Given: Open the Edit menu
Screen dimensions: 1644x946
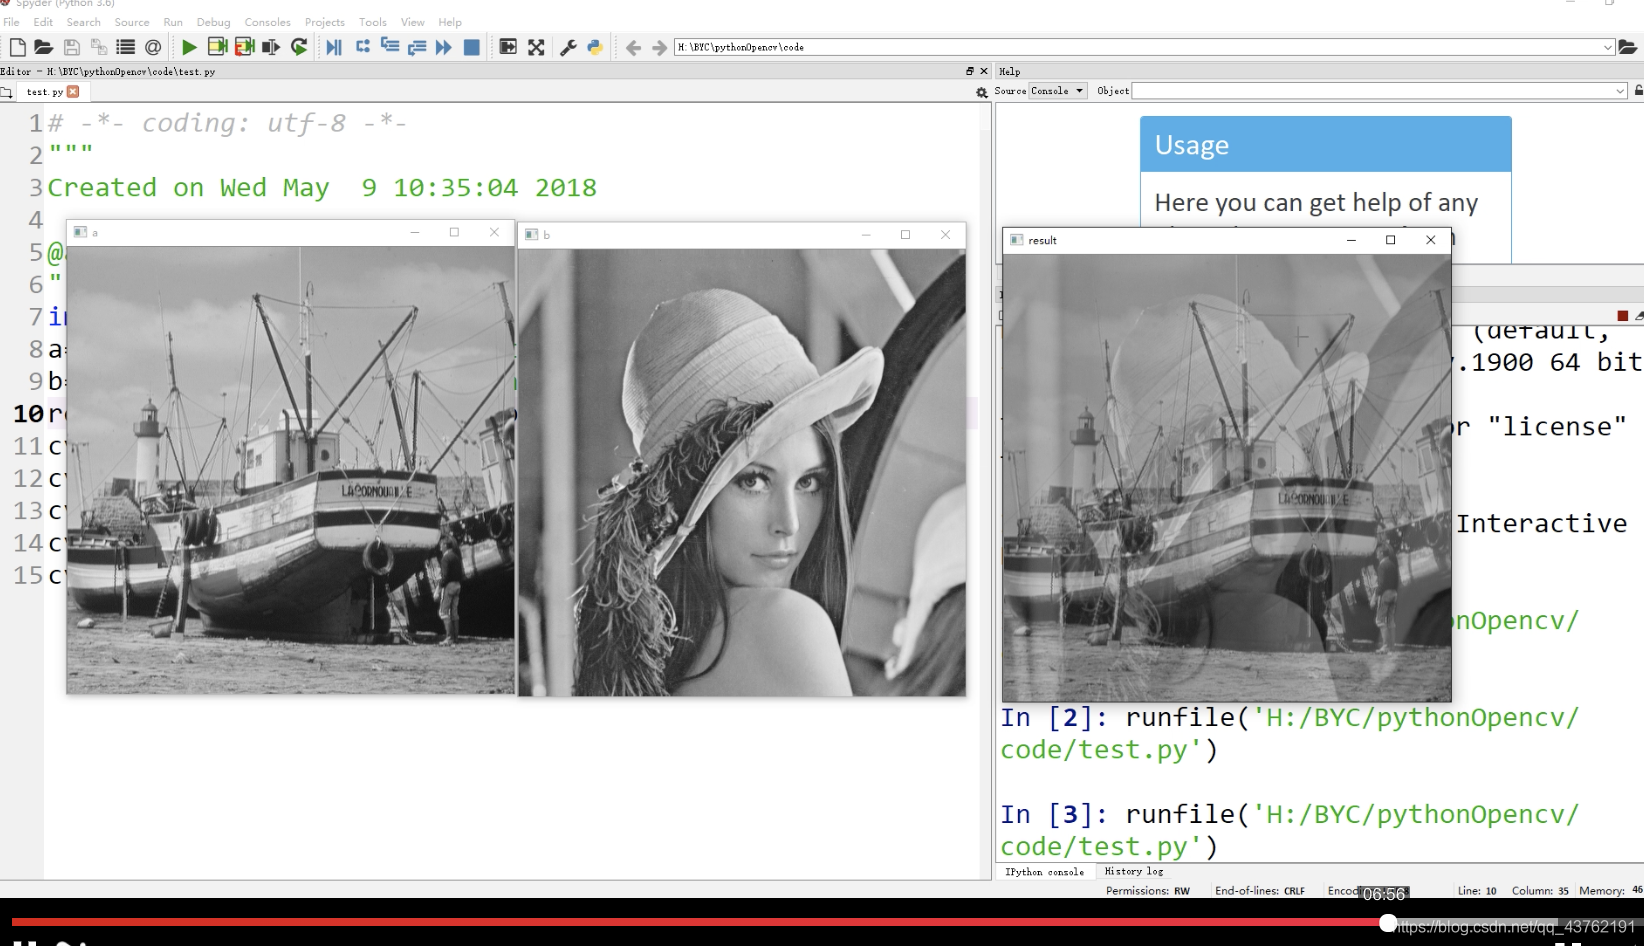Looking at the screenshot, I should pyautogui.click(x=43, y=22).
